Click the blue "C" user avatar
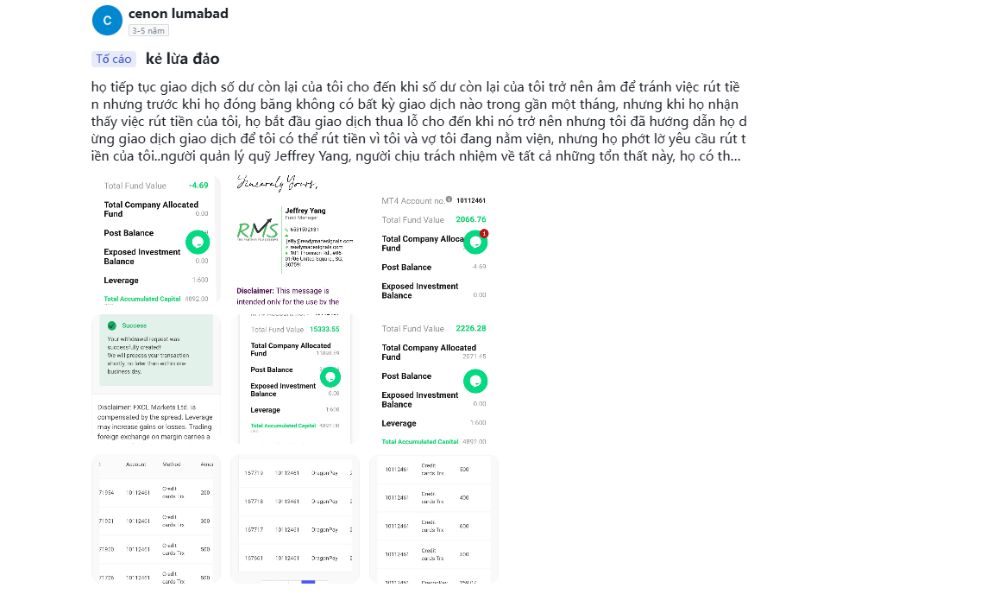 pos(107,20)
